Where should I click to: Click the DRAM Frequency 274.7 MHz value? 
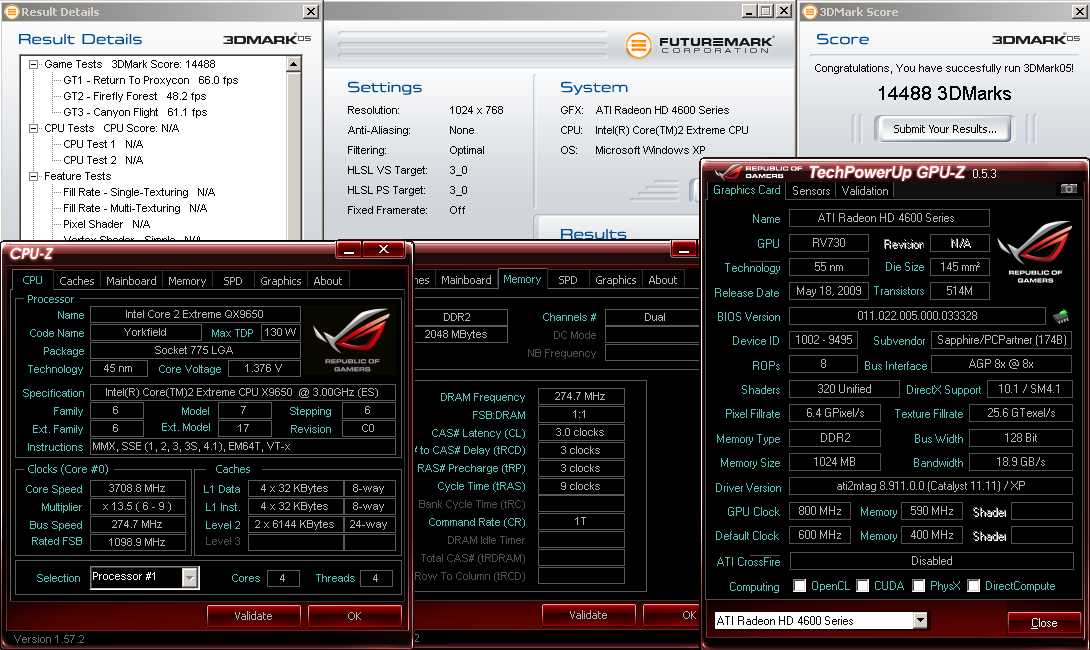[x=580, y=396]
